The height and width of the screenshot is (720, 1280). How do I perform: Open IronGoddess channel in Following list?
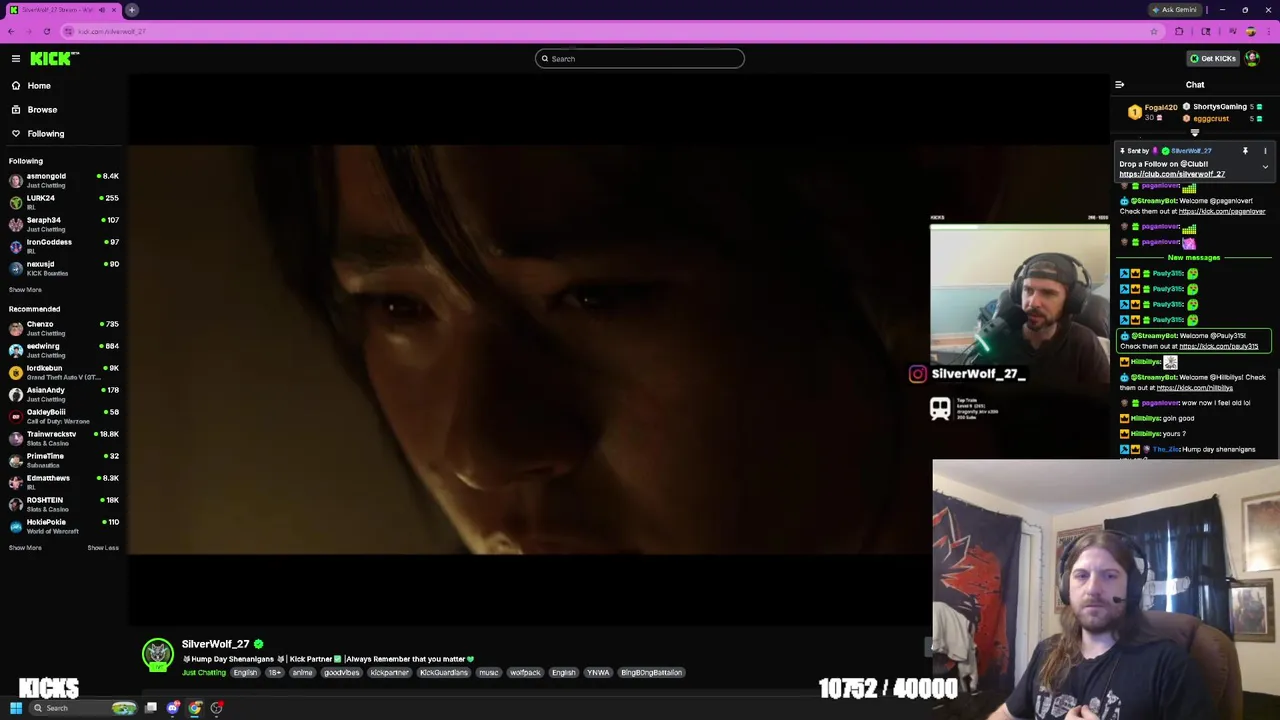tap(64, 246)
